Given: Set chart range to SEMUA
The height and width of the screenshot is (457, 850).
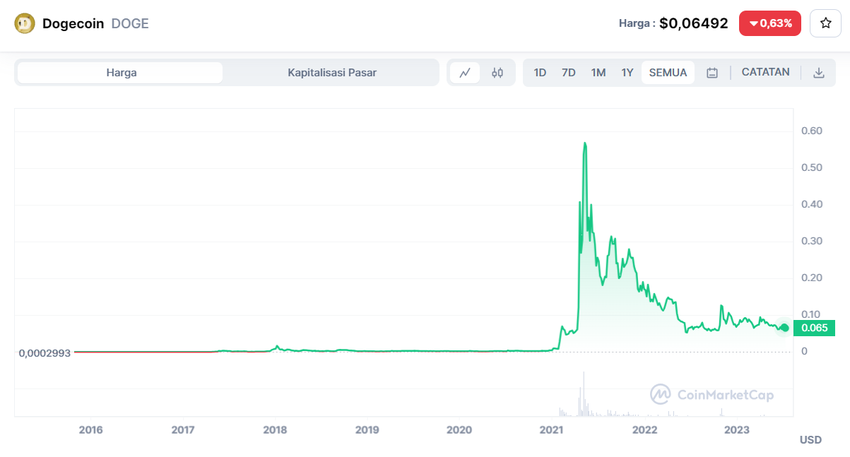Looking at the screenshot, I should [668, 73].
